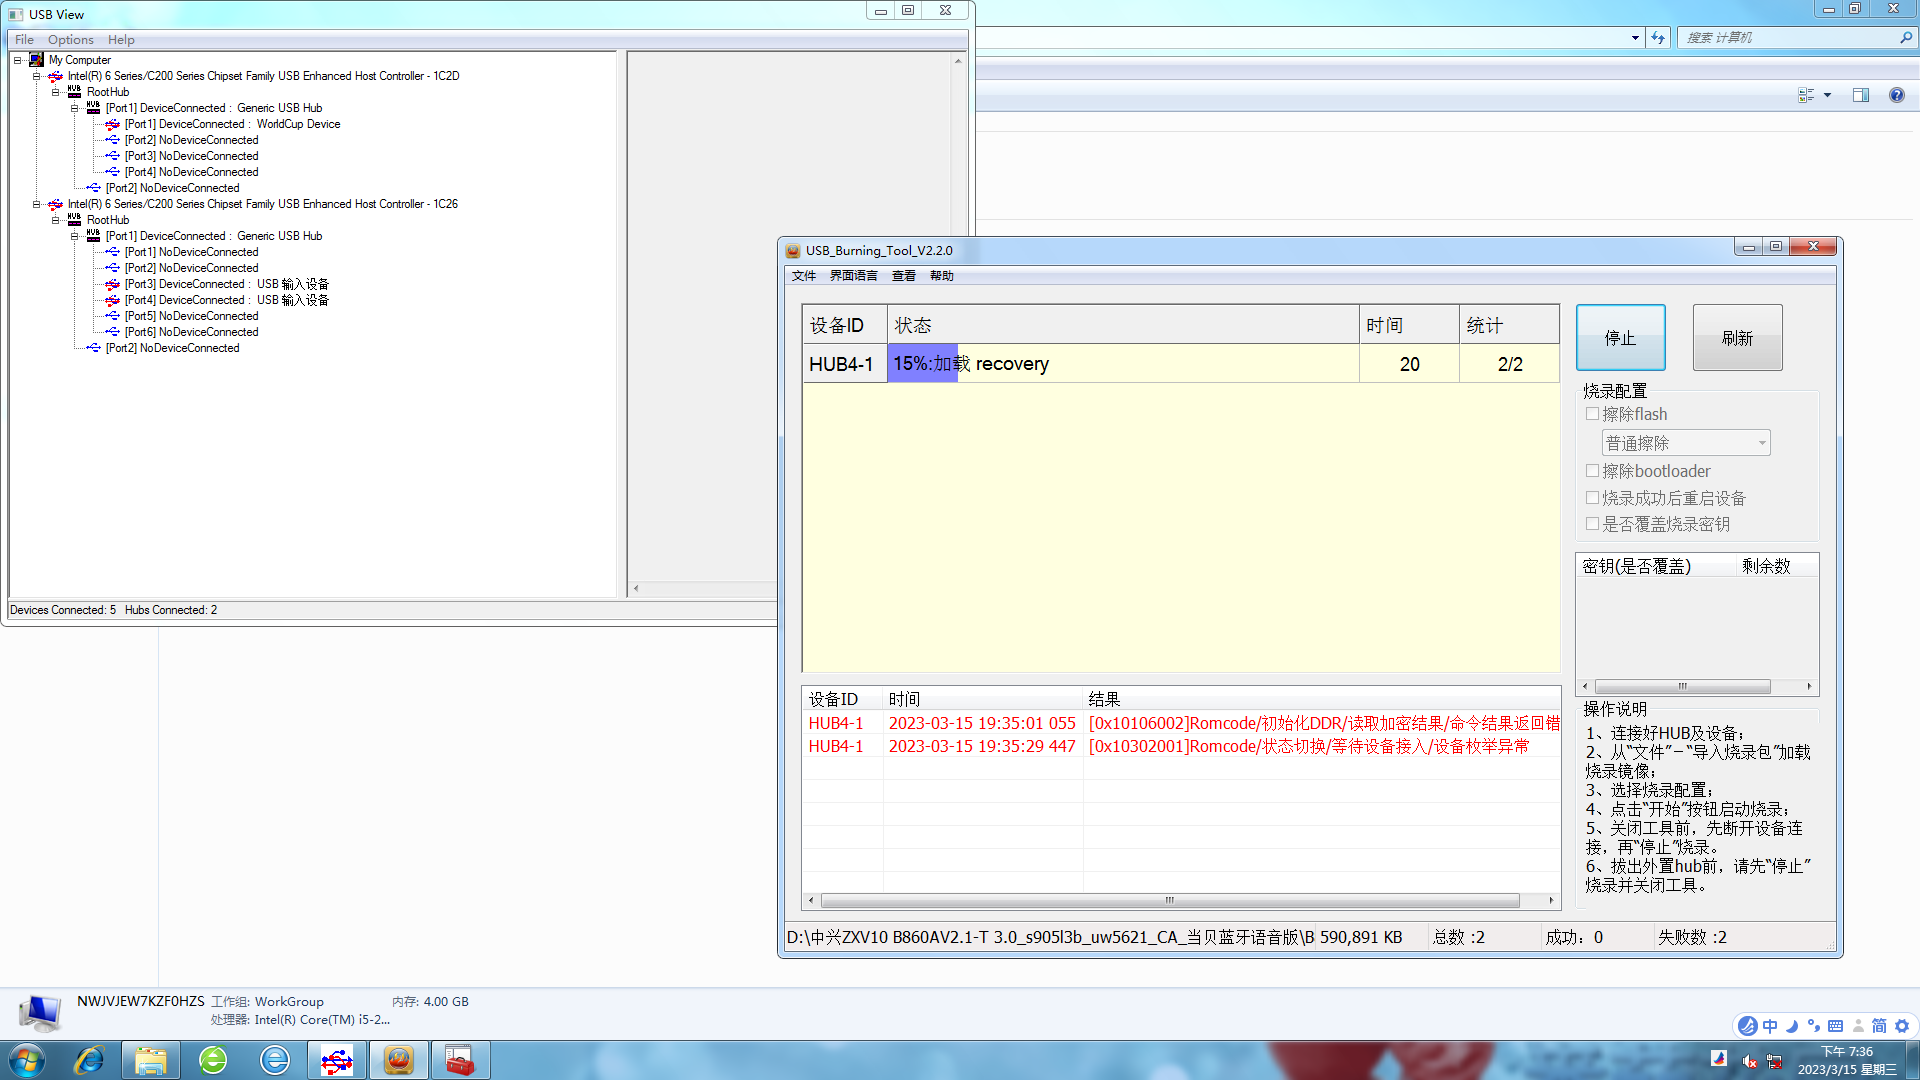Open the Windows Start menu
Viewport: 1920px width, 1080px height.
pyautogui.click(x=27, y=1060)
